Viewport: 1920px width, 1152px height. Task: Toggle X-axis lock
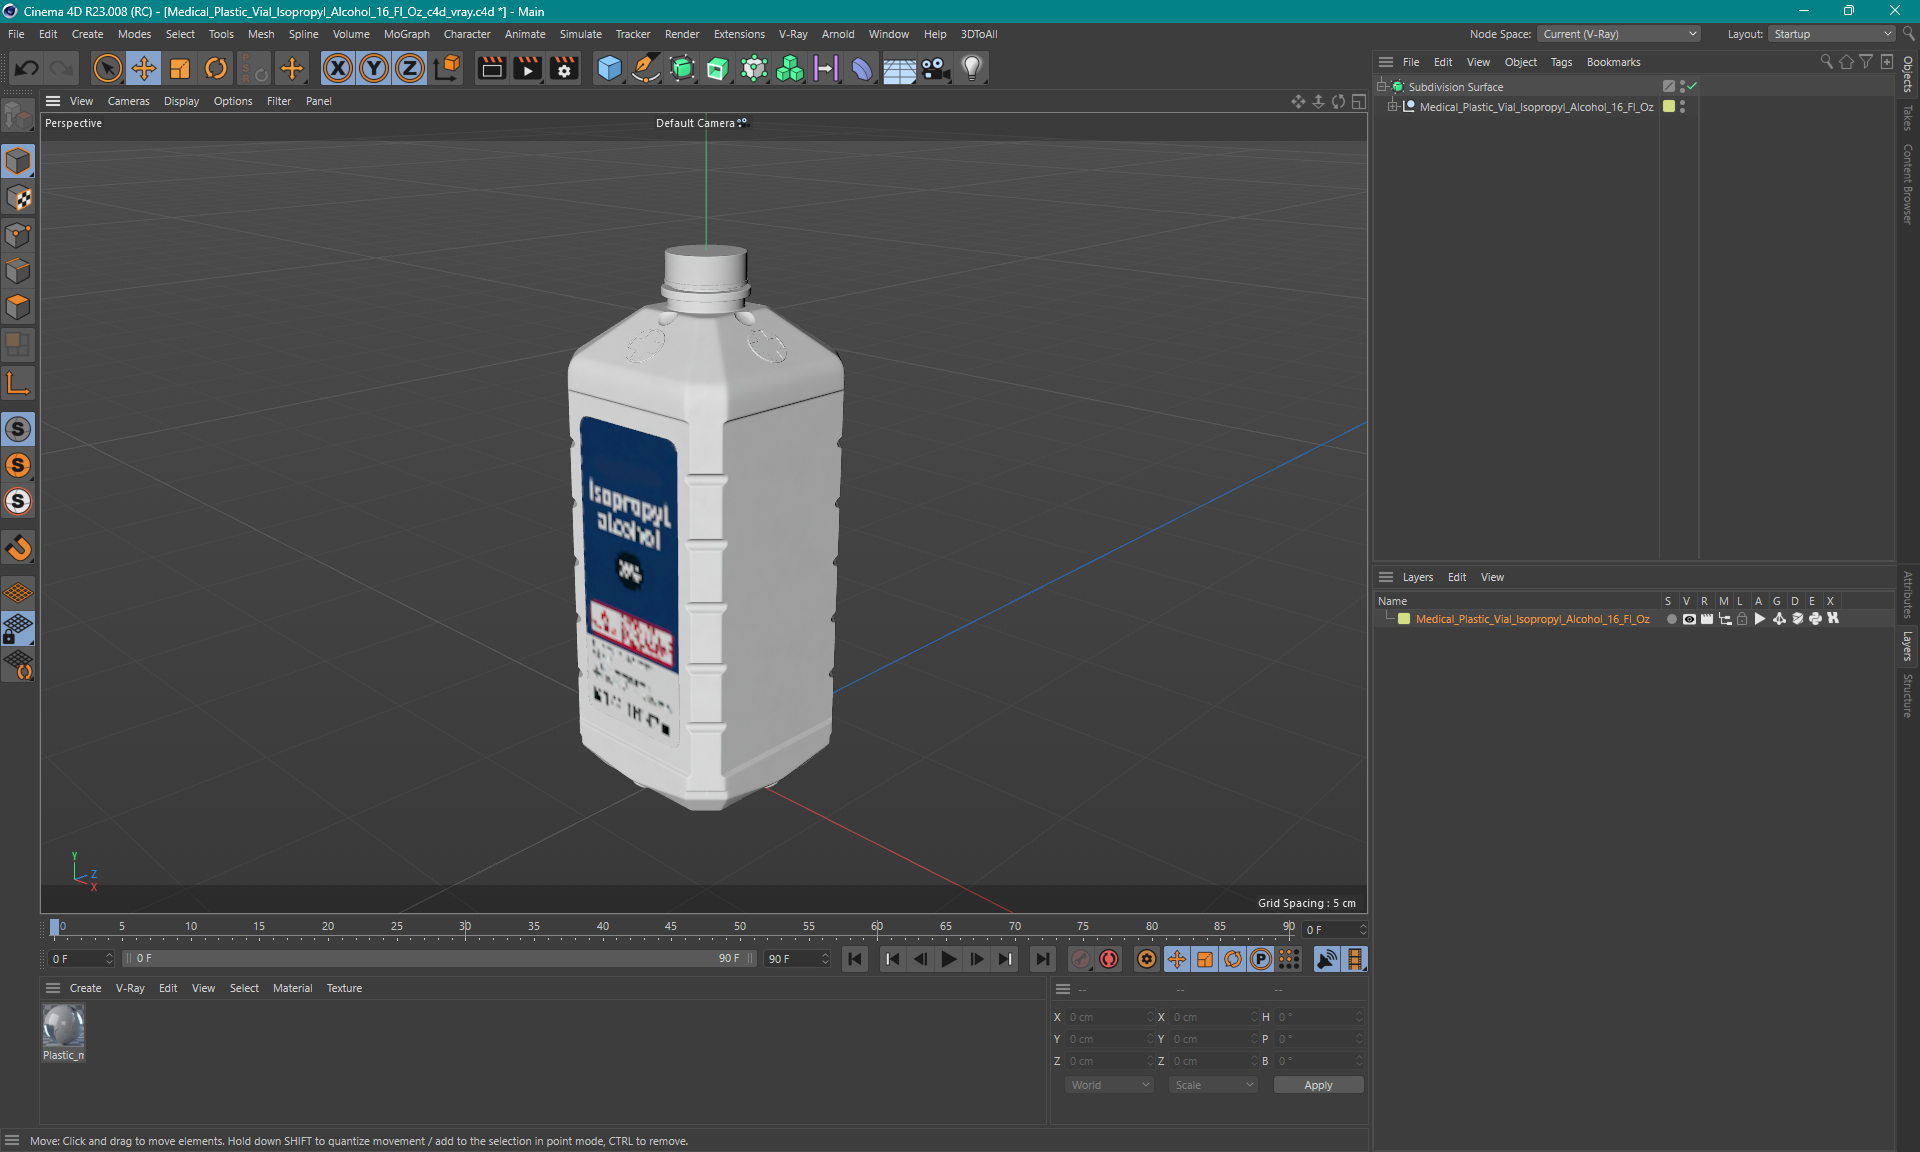pos(338,68)
